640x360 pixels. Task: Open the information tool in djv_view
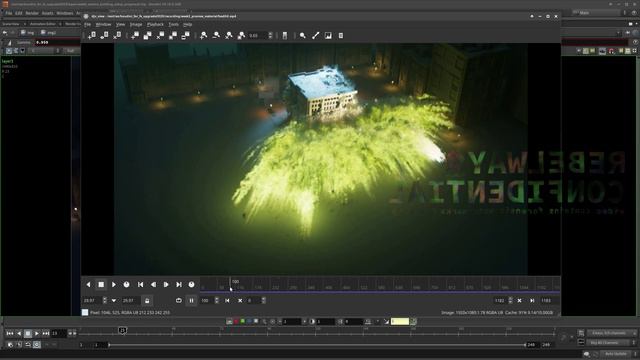pos(341,36)
